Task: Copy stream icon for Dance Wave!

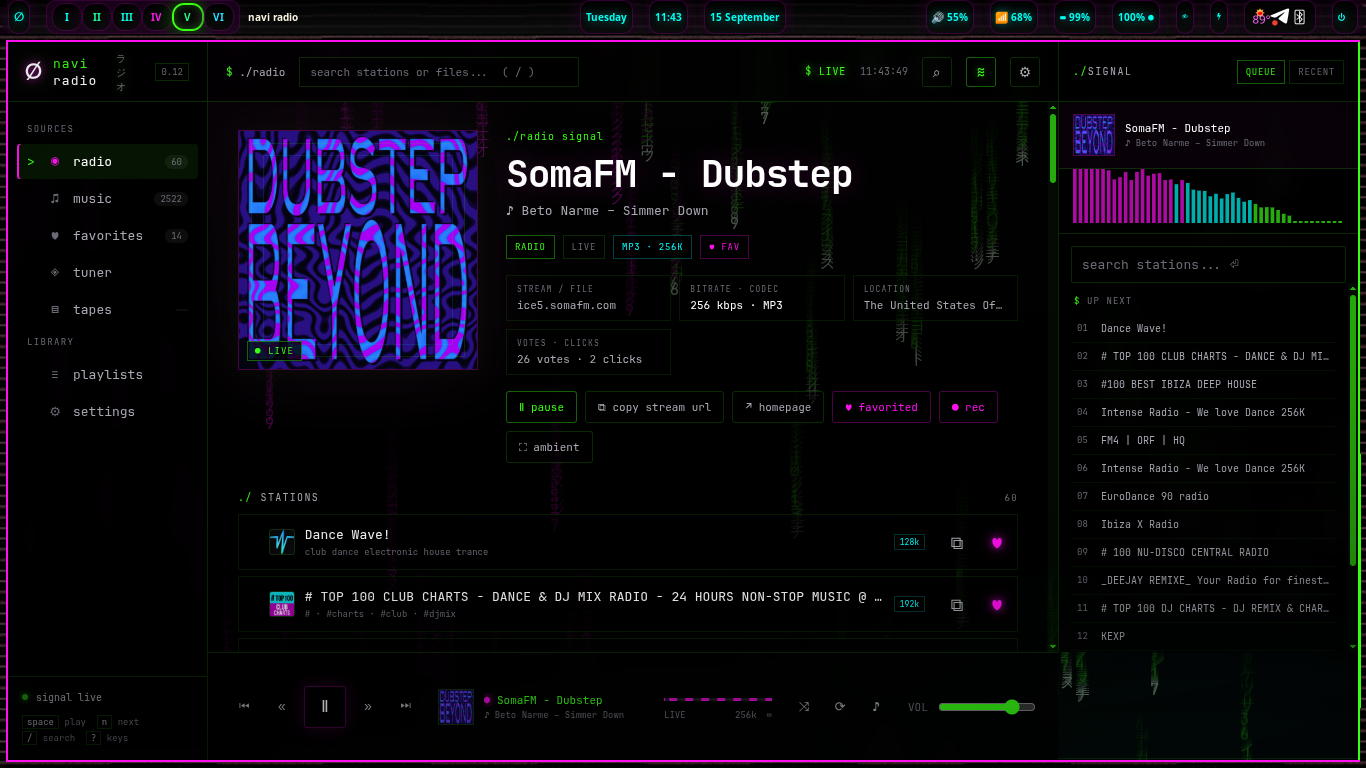Action: tap(957, 543)
